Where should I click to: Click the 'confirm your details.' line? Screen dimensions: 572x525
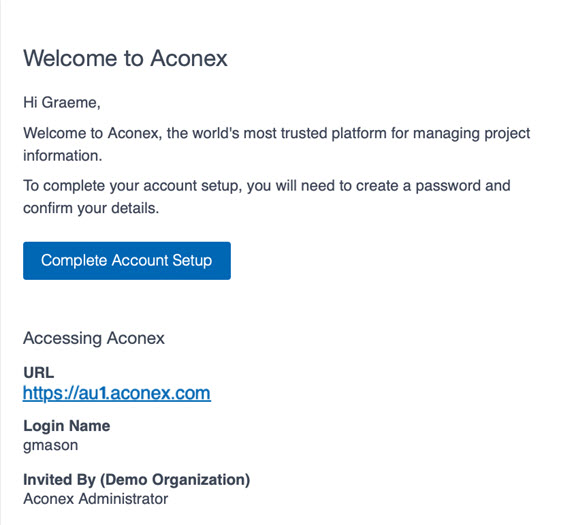tap(91, 208)
